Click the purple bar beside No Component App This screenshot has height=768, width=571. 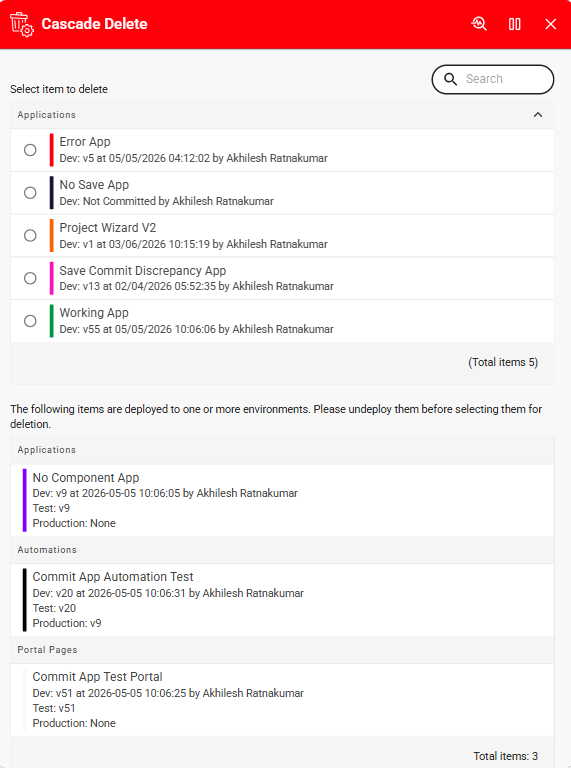(x=24, y=500)
